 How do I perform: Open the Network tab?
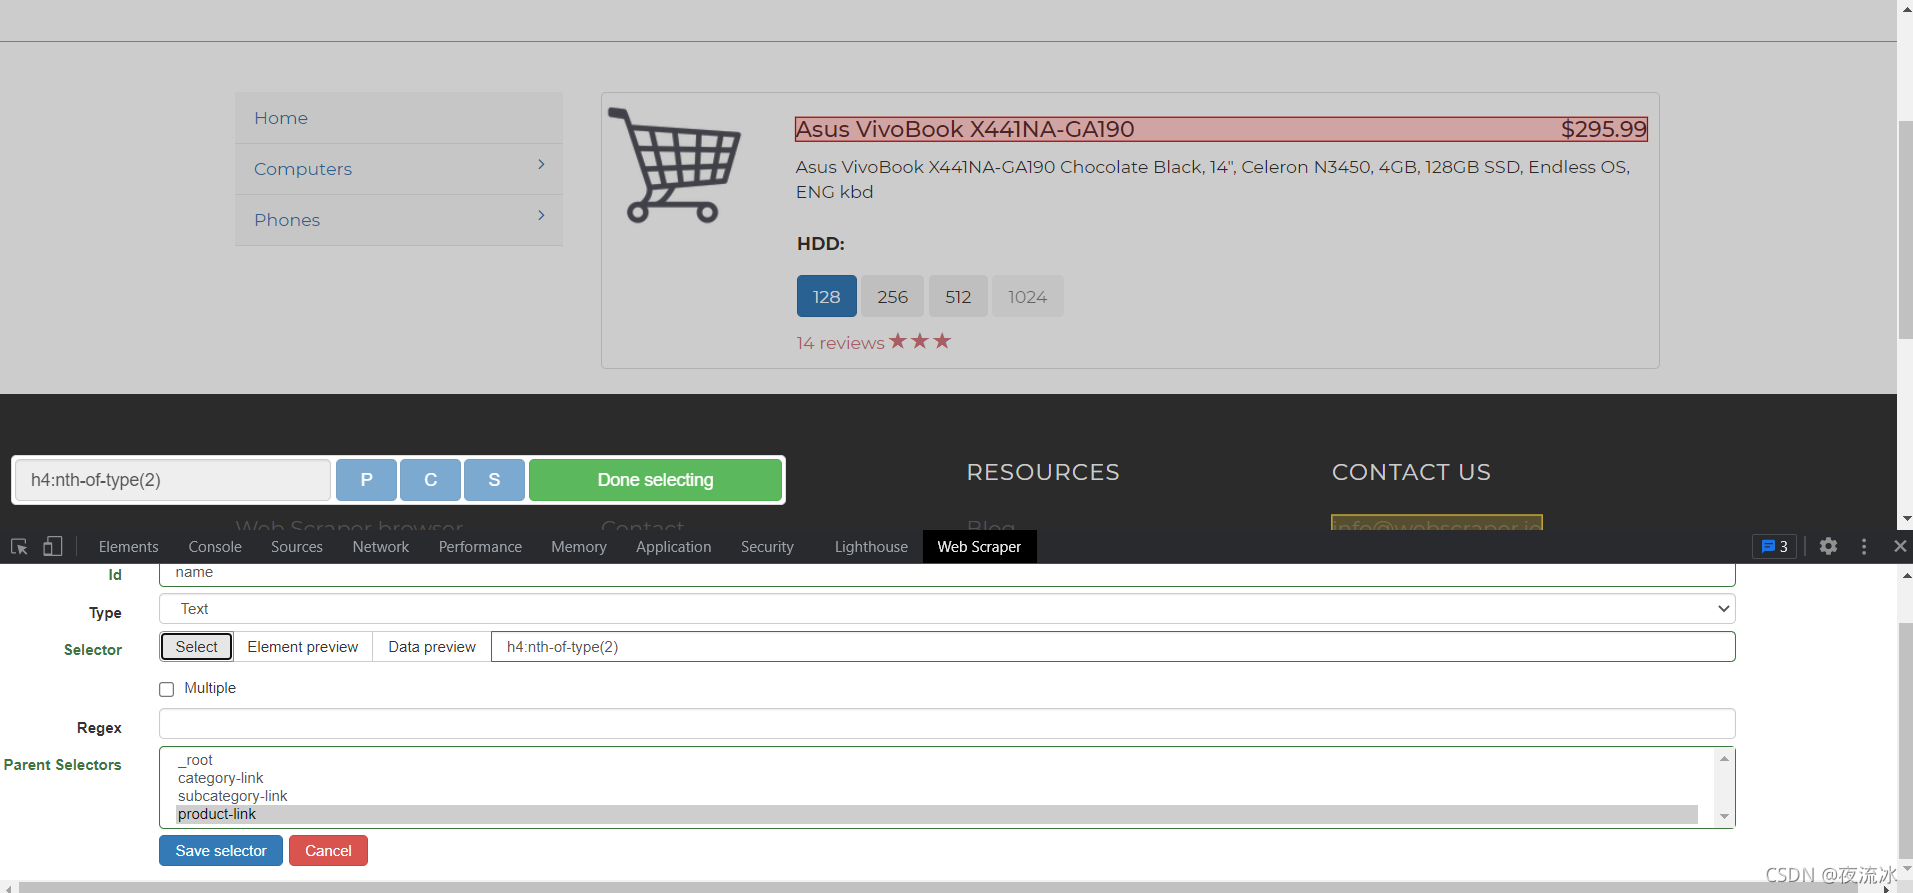[381, 547]
